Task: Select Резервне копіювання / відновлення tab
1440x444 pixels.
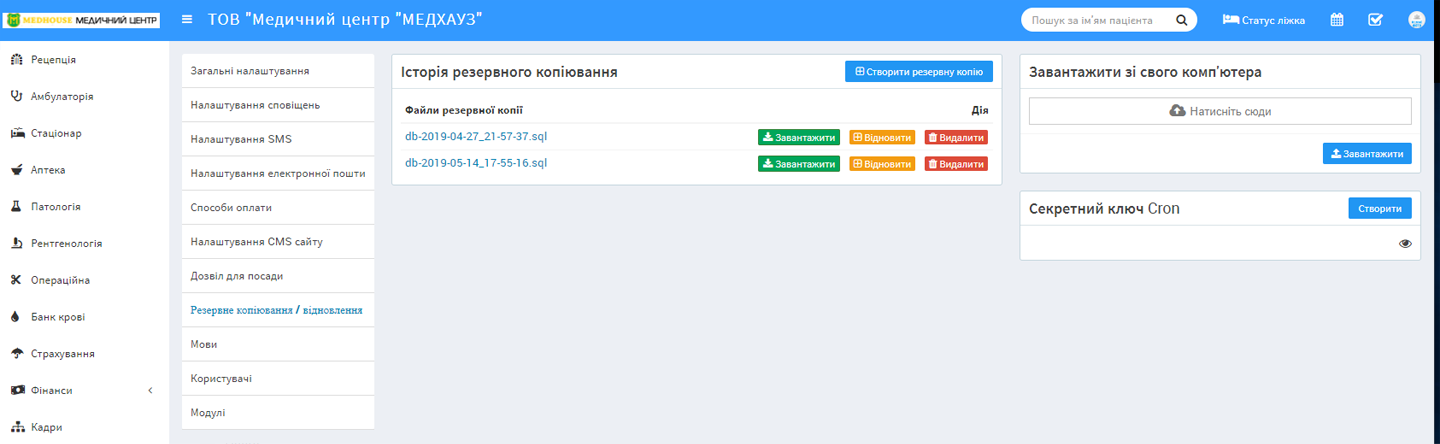Action: click(278, 310)
